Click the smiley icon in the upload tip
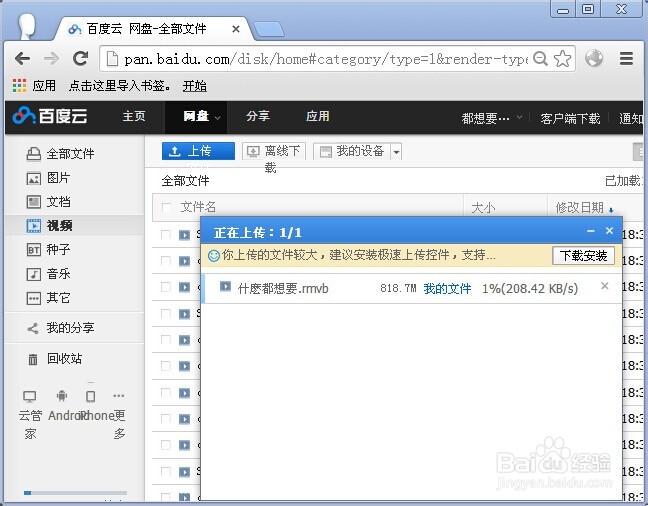The width and height of the screenshot is (648, 506). point(214,256)
